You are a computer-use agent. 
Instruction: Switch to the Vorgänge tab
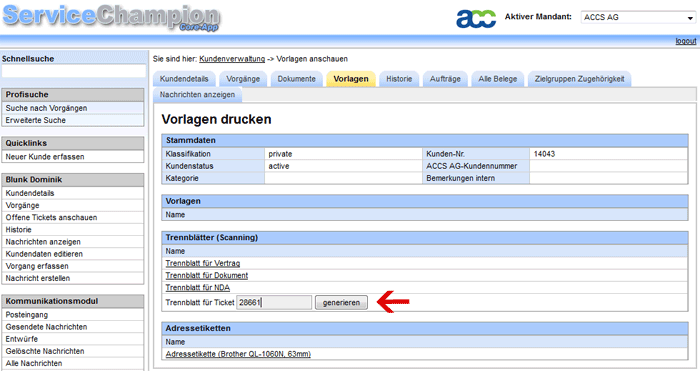pos(243,79)
